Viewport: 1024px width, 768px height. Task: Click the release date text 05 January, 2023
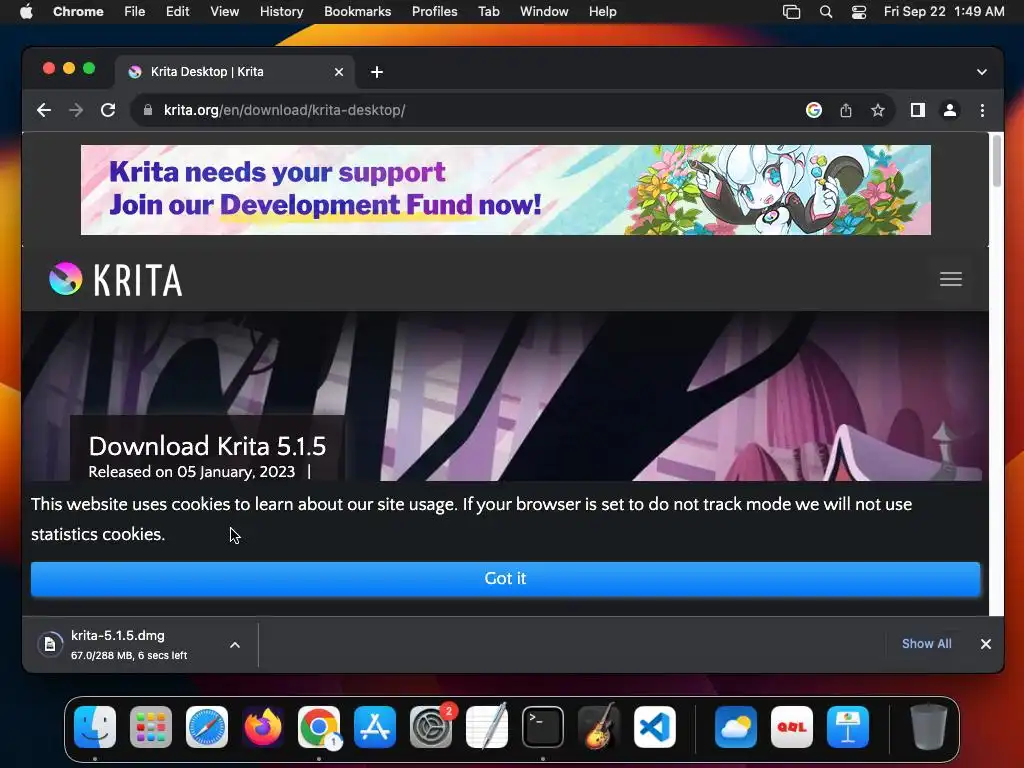[236, 472]
